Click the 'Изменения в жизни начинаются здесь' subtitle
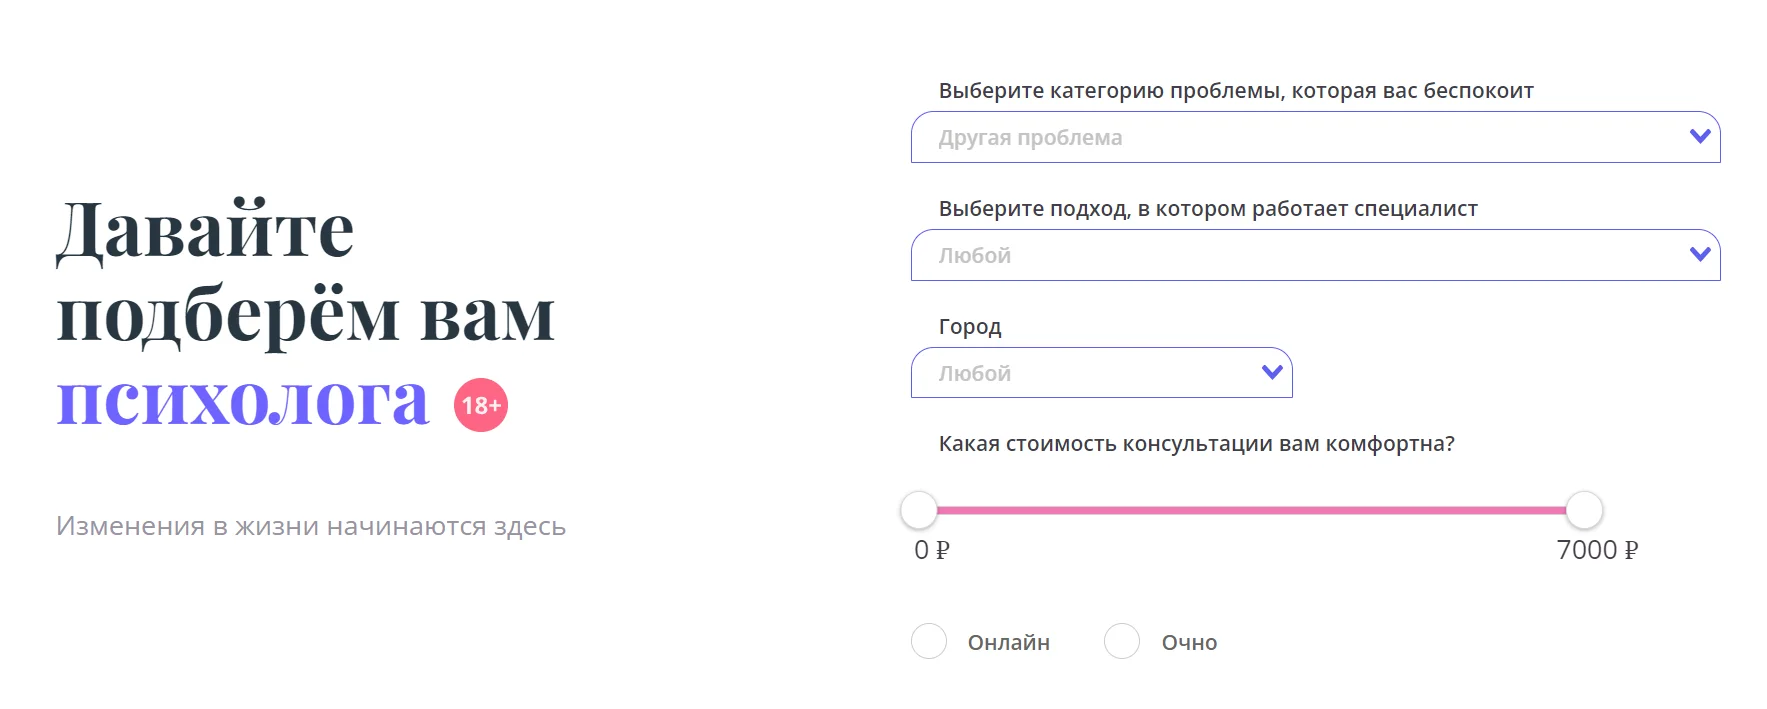1767x709 pixels. [311, 526]
